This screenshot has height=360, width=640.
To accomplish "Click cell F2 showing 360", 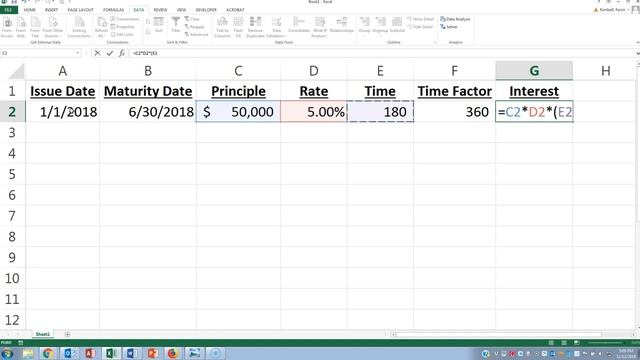I will [x=454, y=111].
